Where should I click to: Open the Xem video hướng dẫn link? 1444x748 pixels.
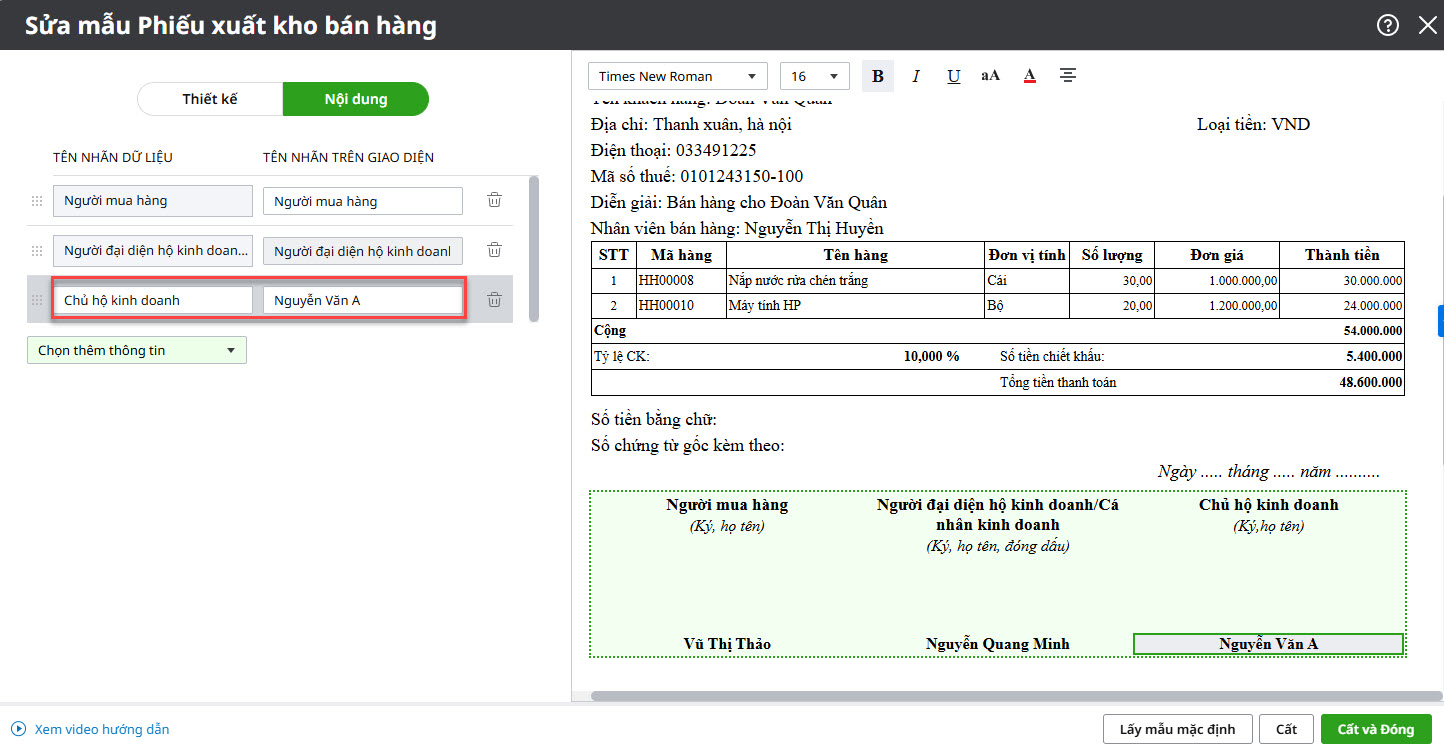(x=101, y=729)
